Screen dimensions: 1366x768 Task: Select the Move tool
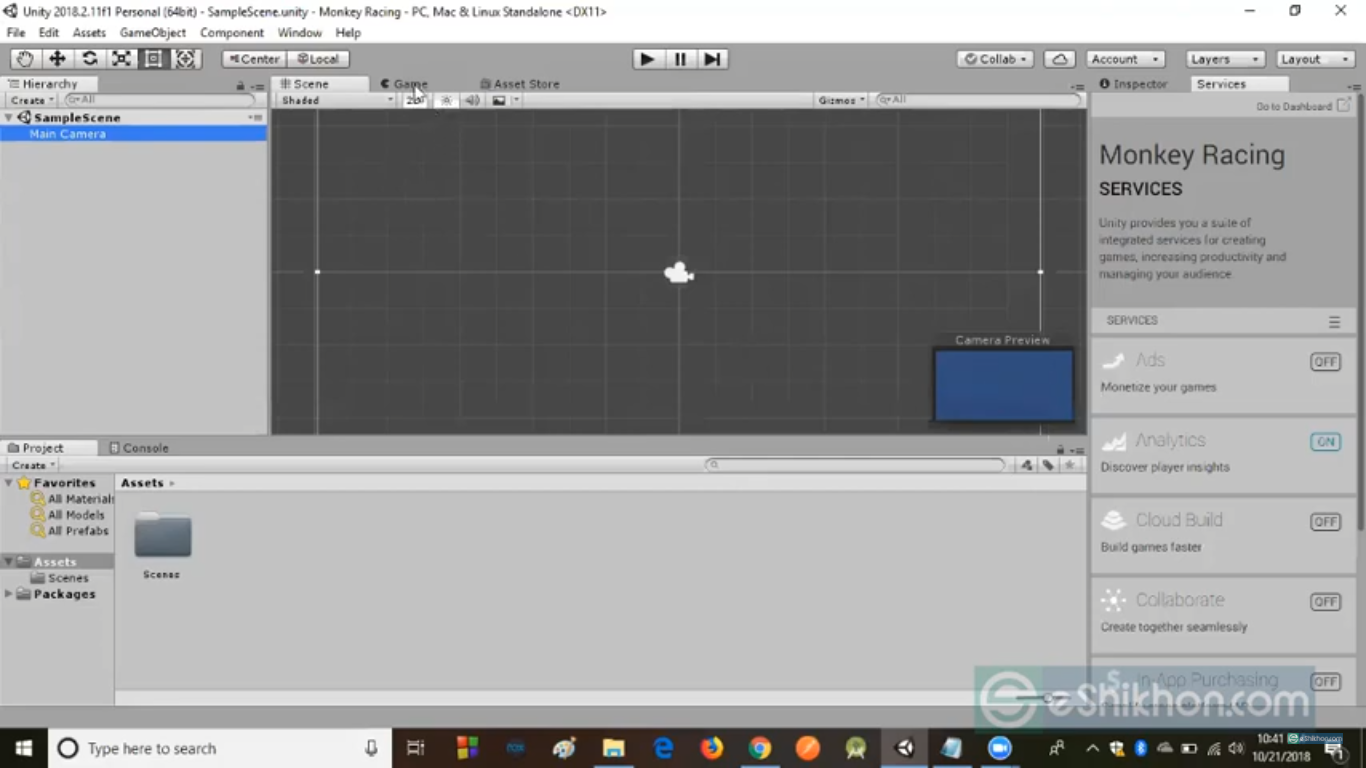(x=57, y=59)
